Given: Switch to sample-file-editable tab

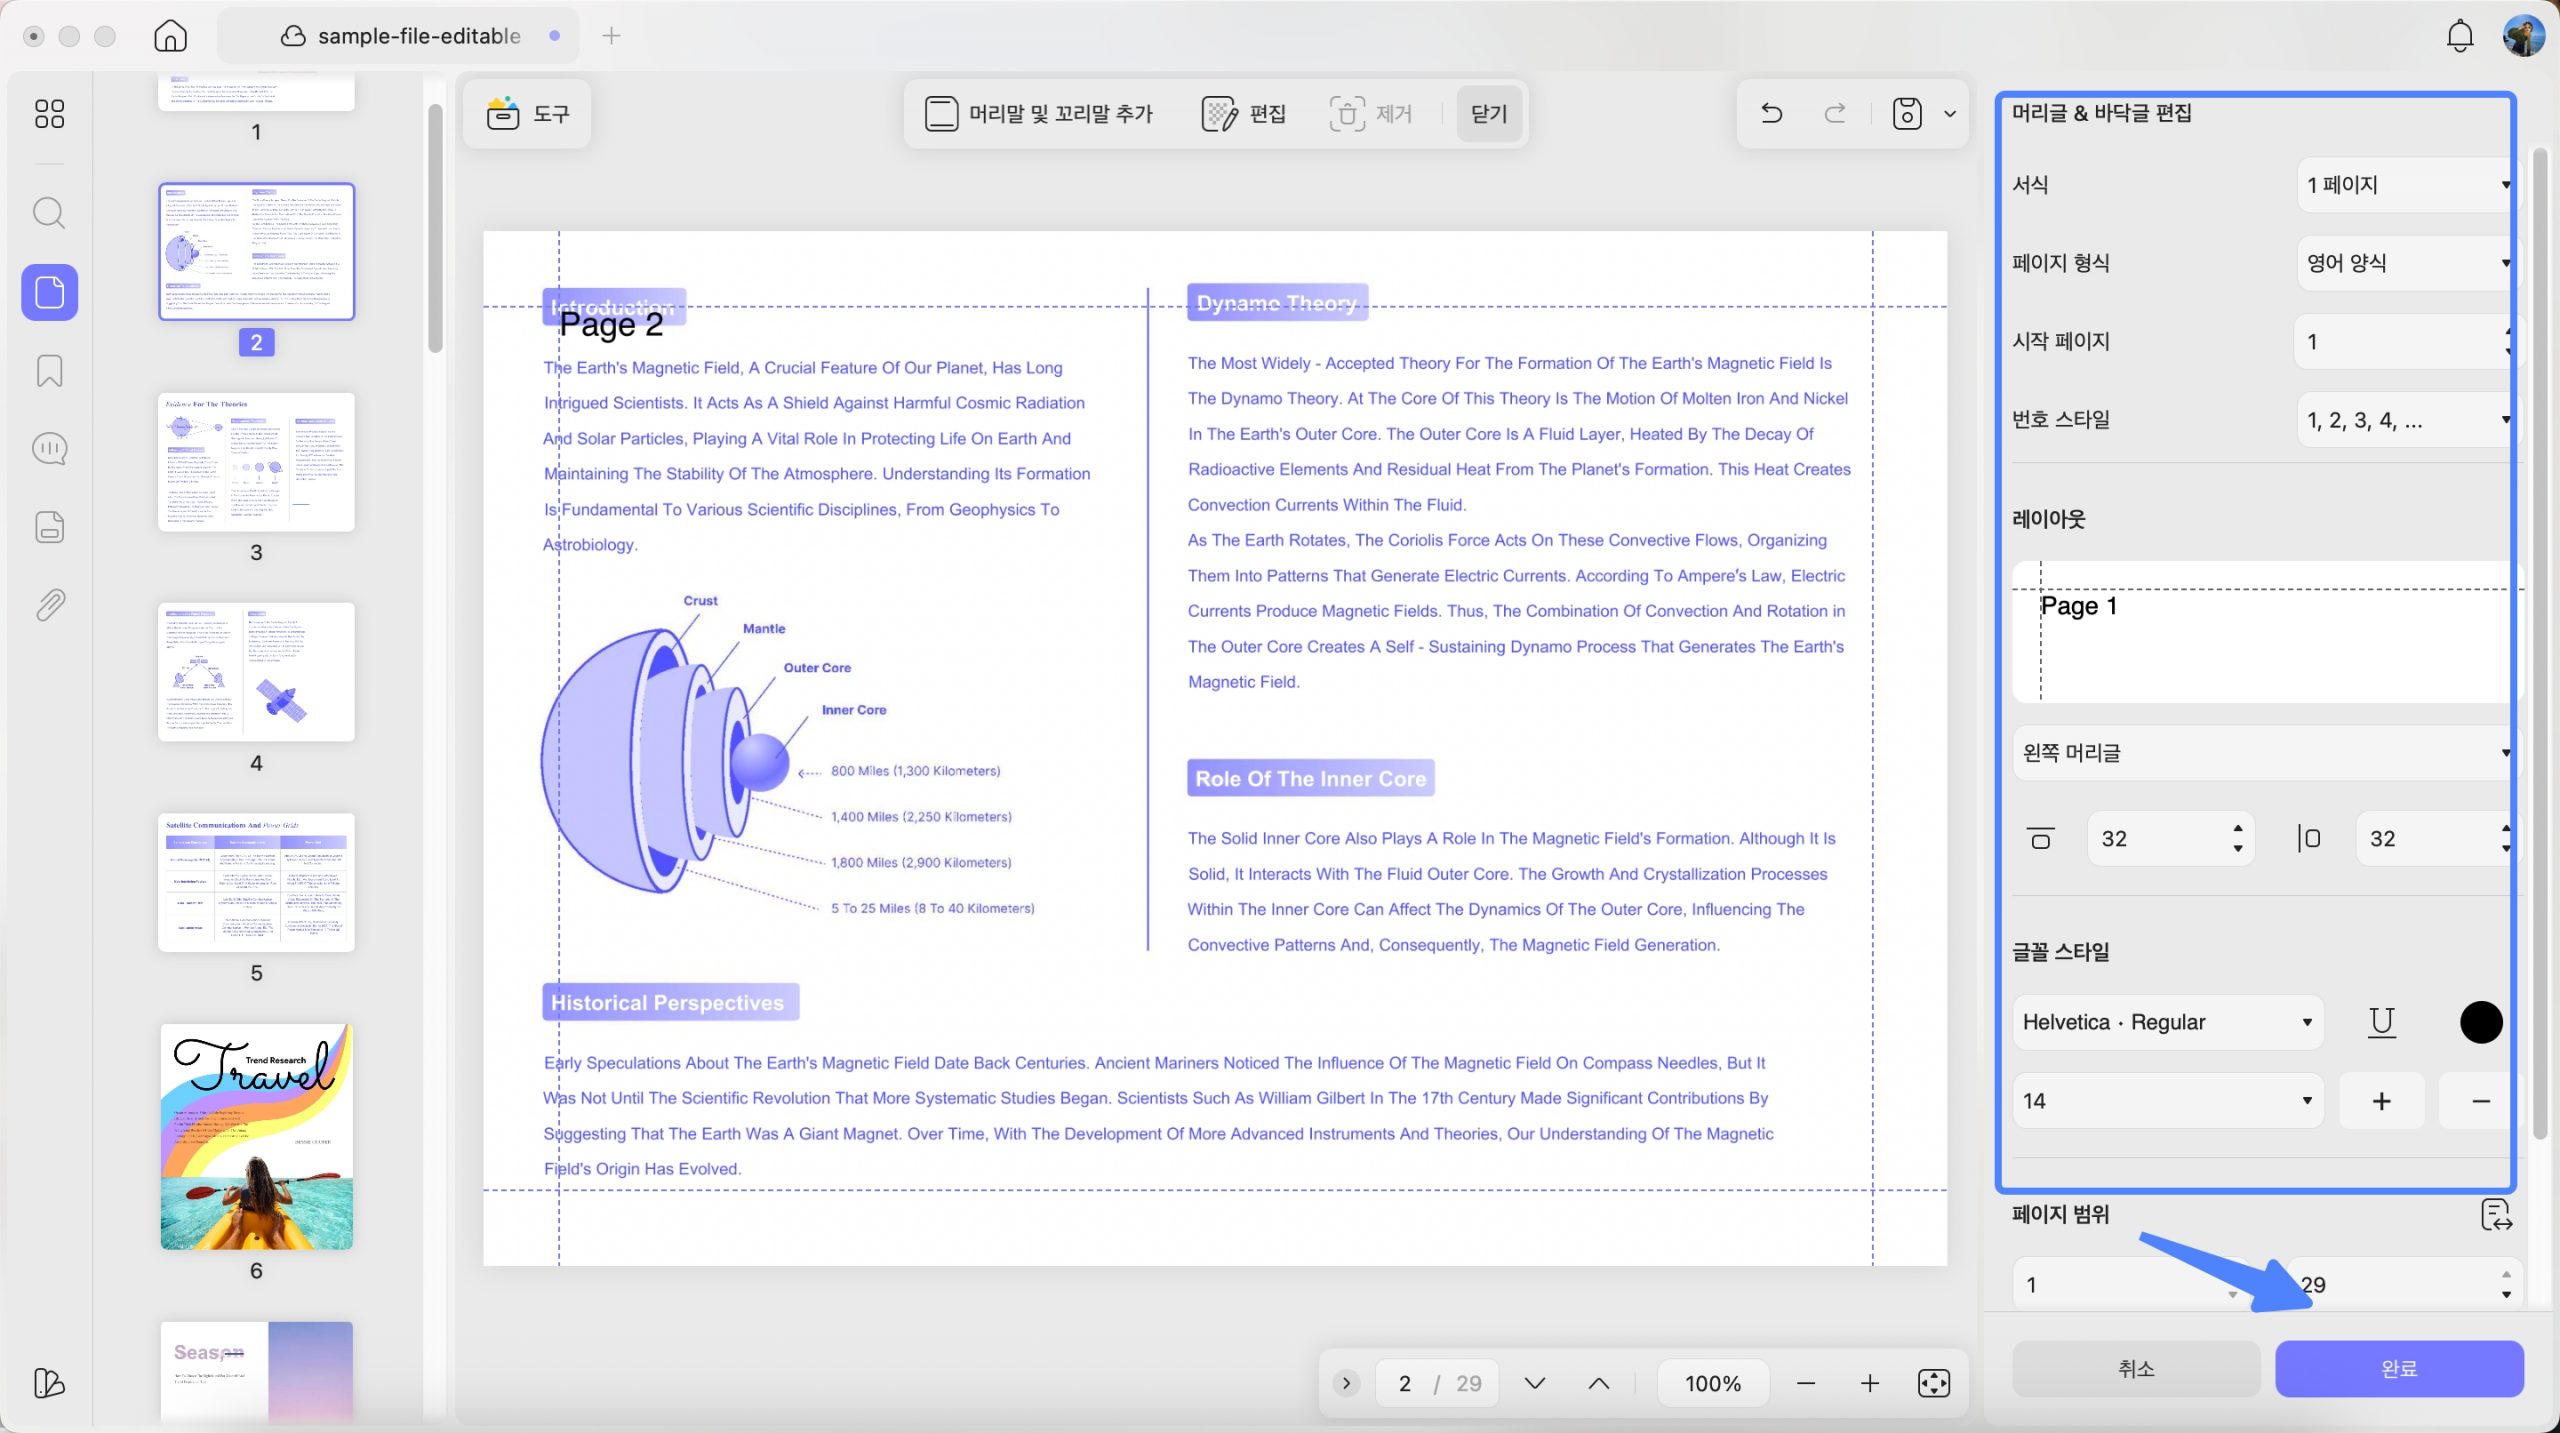Looking at the screenshot, I should [x=400, y=36].
